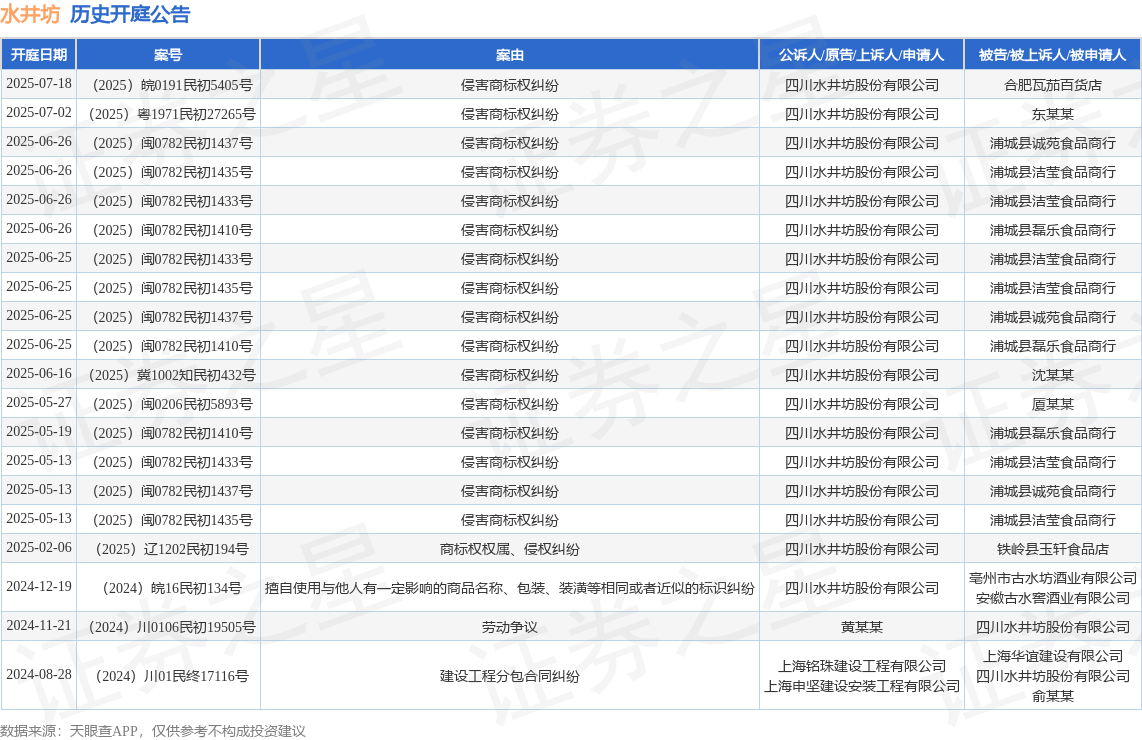
Task: Click plaintiff 上海铭珠建设工程有限公司
Action: point(862,666)
